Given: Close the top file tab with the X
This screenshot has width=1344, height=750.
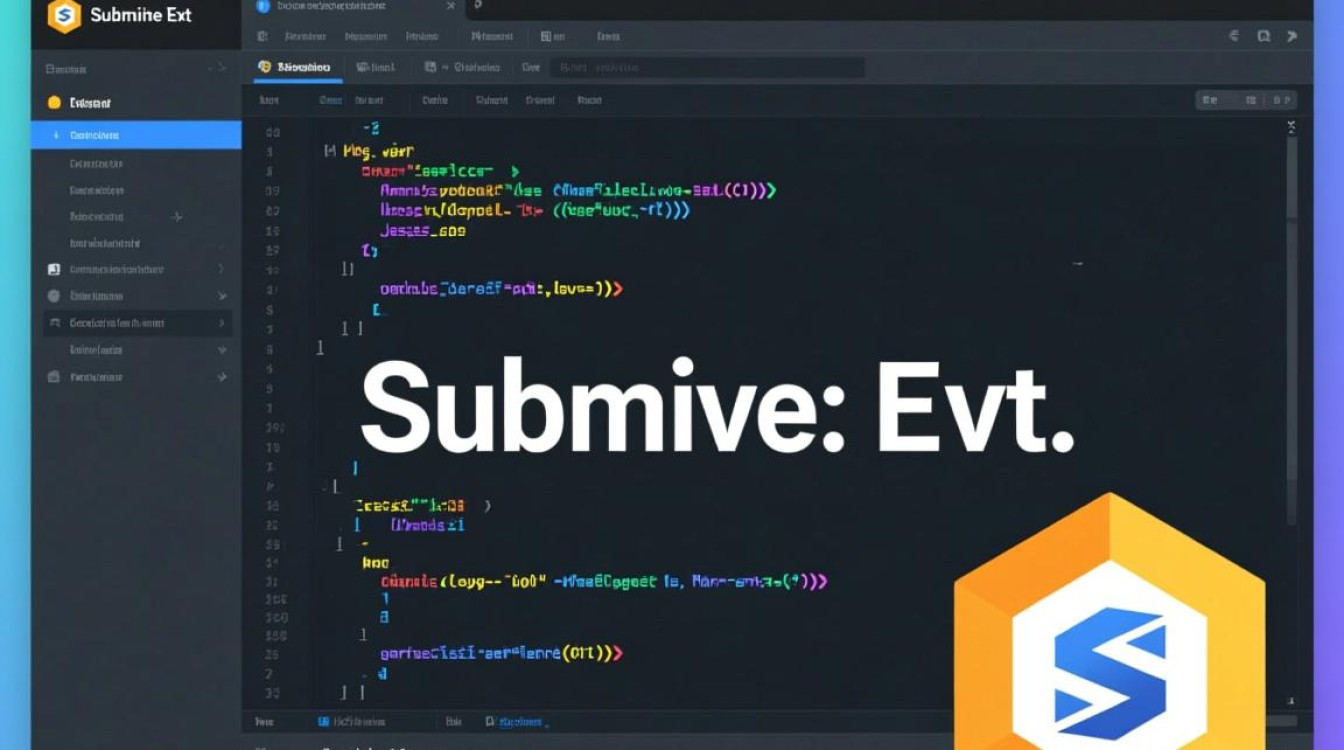Looking at the screenshot, I should coord(450,6).
